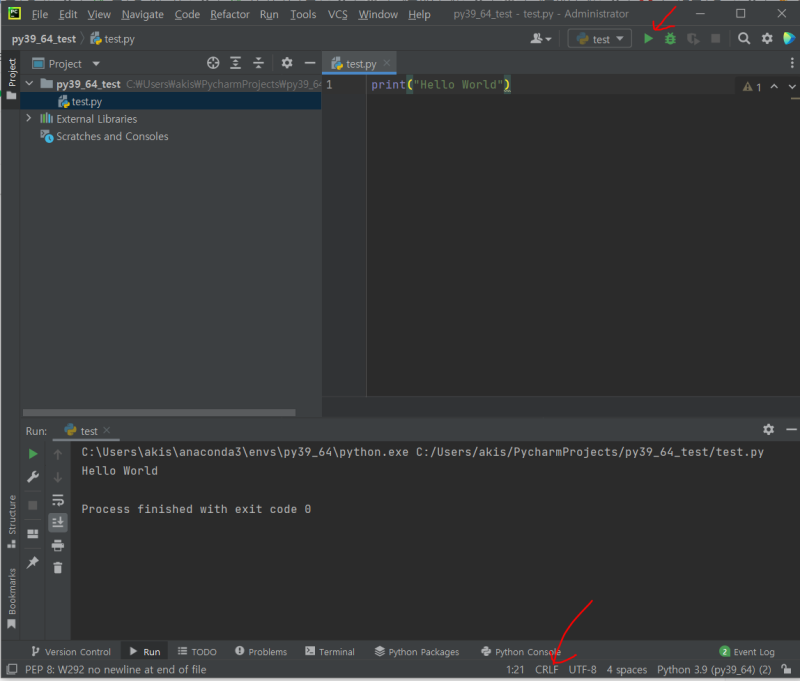Screen dimensions: 800x681
Task: Clear the Run output with trash icon
Action: pos(58,568)
